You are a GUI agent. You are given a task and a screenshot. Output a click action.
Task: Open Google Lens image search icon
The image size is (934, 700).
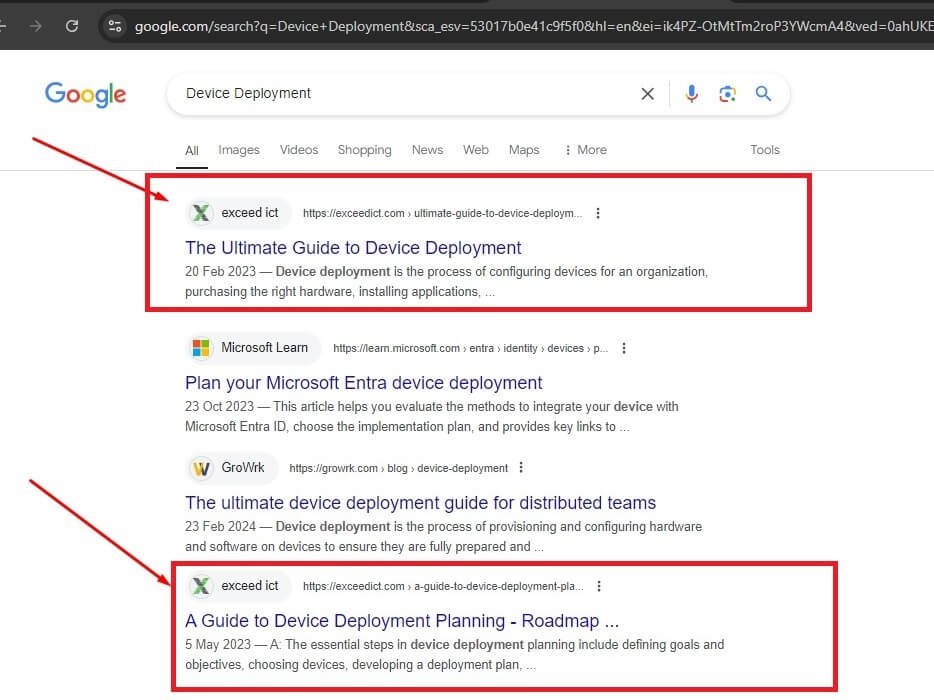[x=727, y=94]
